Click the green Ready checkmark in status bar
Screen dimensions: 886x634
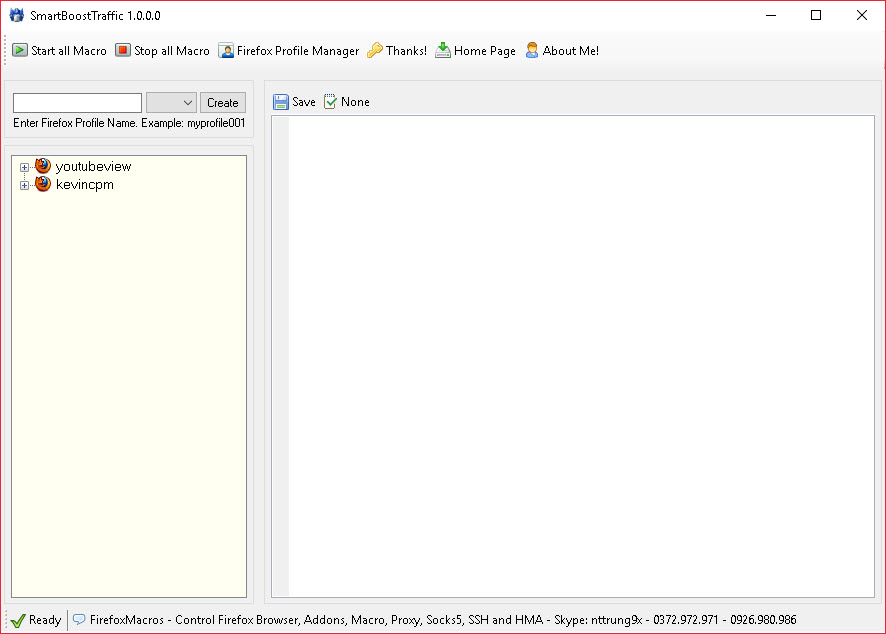(17, 620)
